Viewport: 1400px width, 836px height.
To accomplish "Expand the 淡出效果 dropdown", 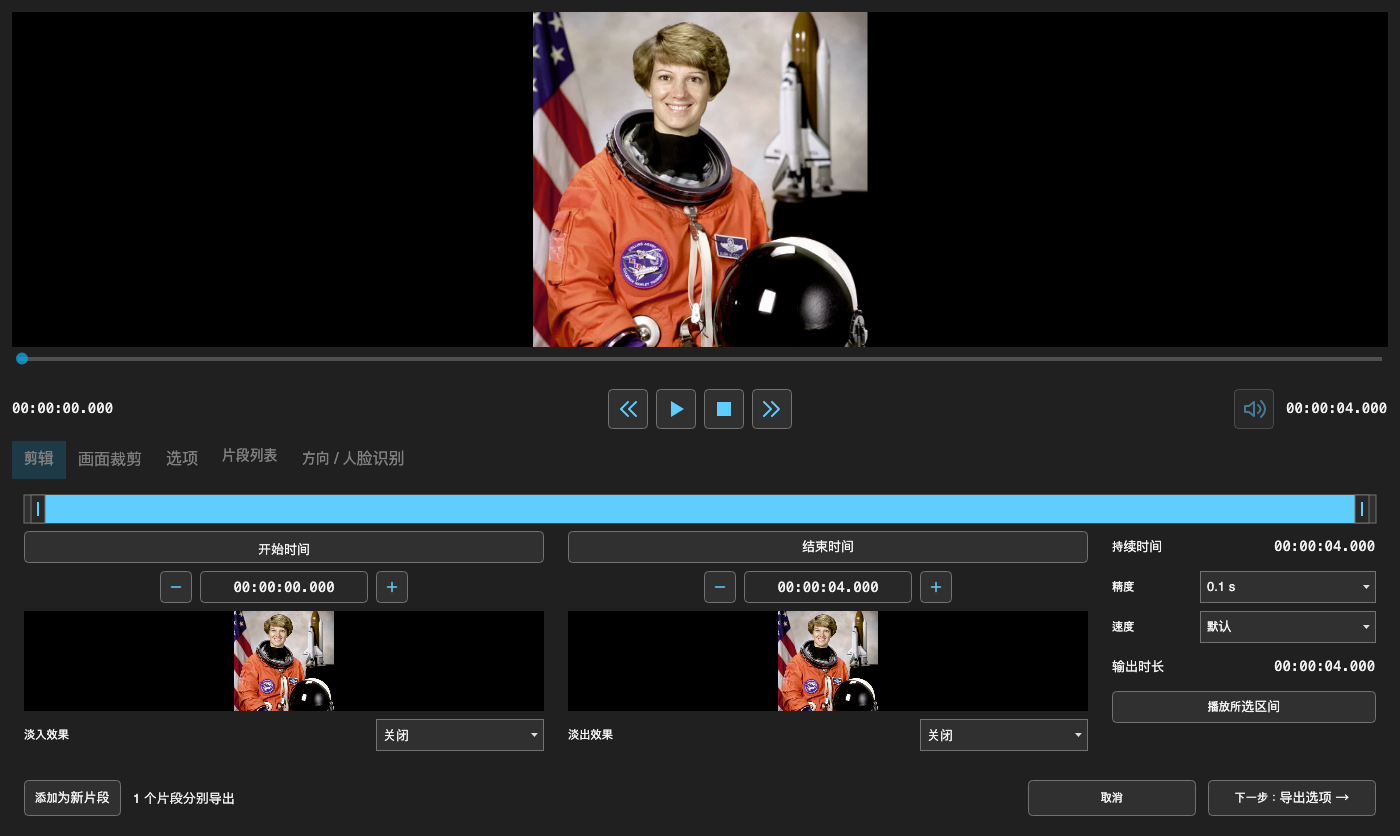I will click(x=1004, y=735).
